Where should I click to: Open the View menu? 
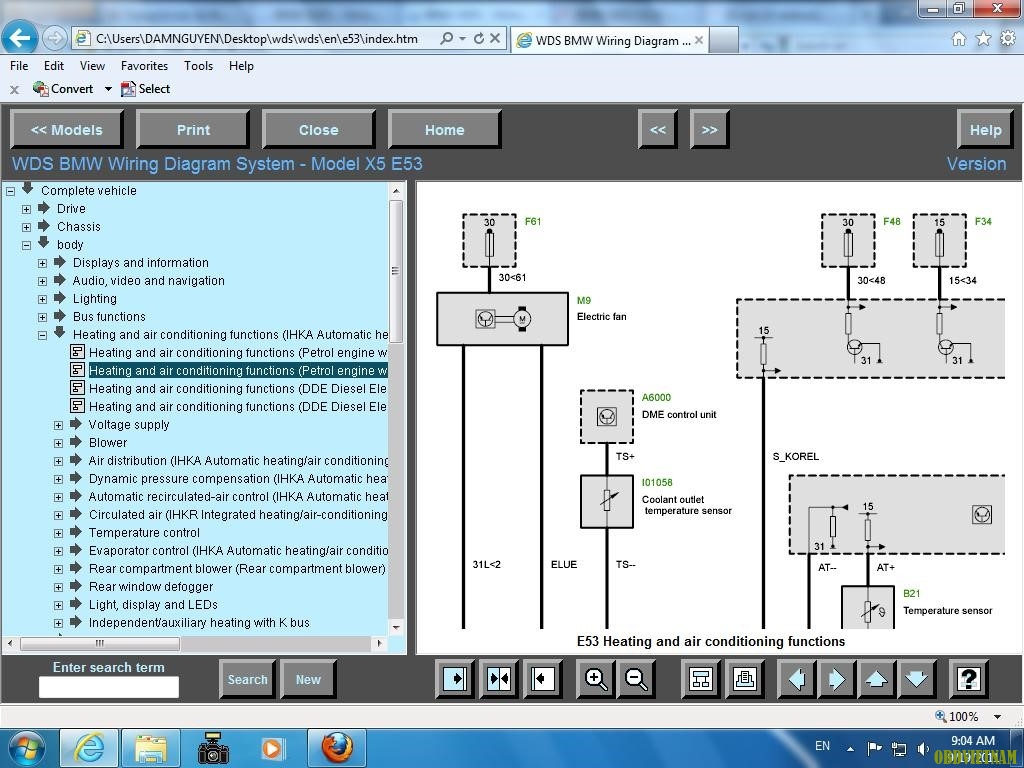[x=92, y=66]
